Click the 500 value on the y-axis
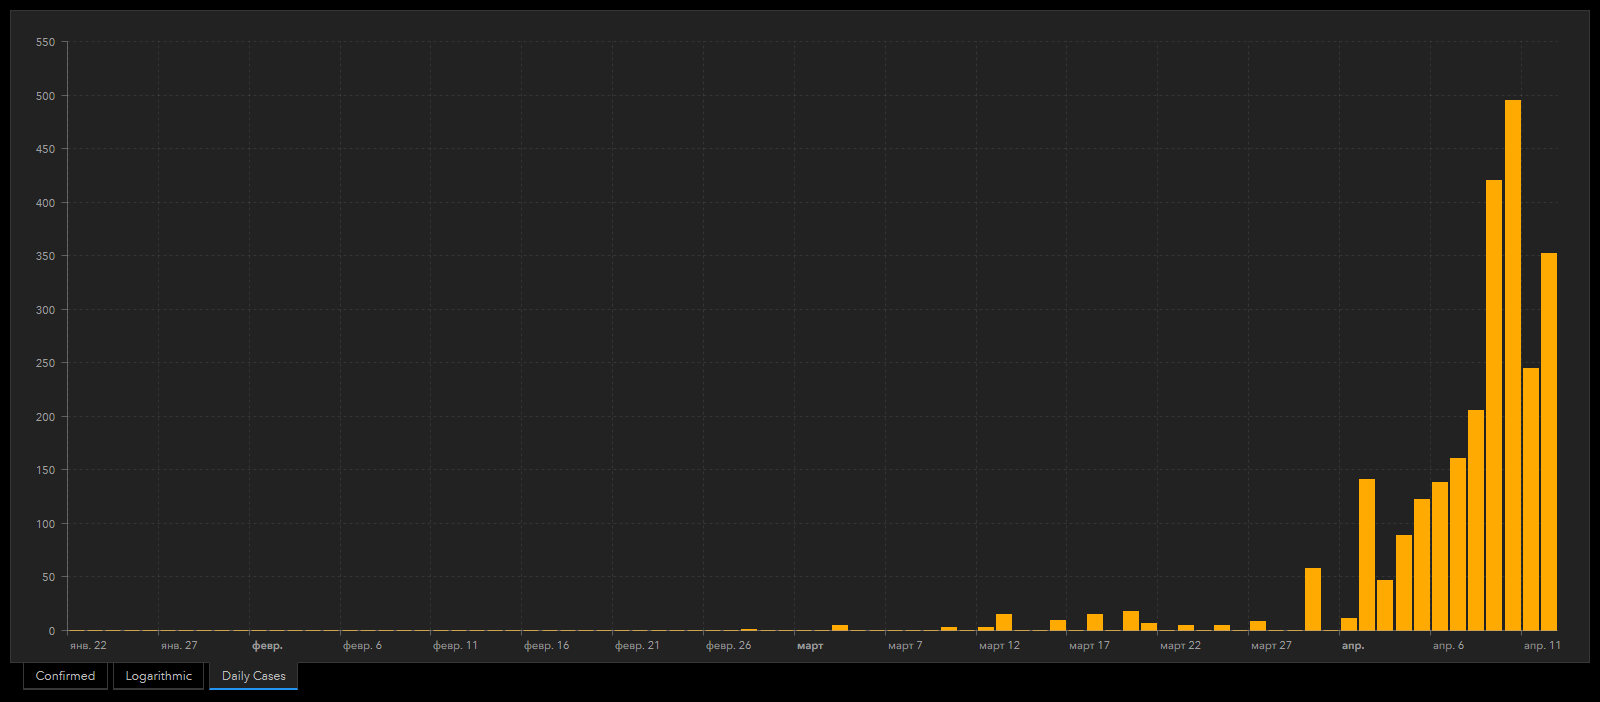1600x702 pixels. pos(45,96)
